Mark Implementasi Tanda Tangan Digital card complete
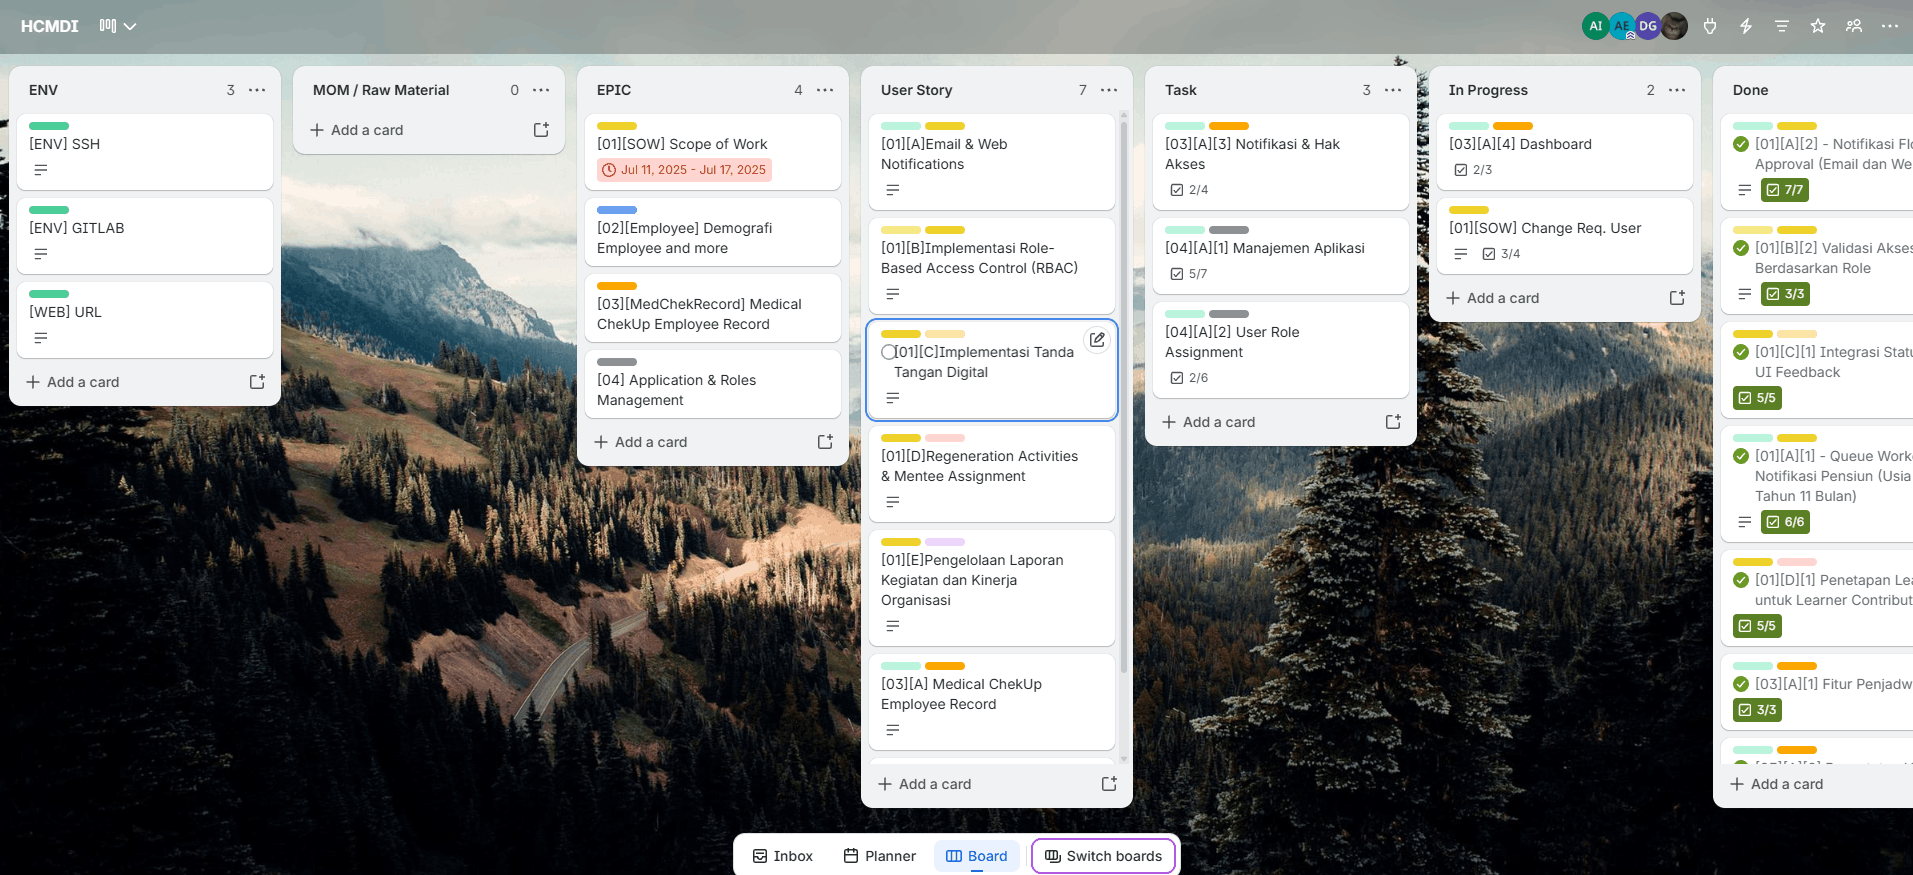 (x=888, y=352)
